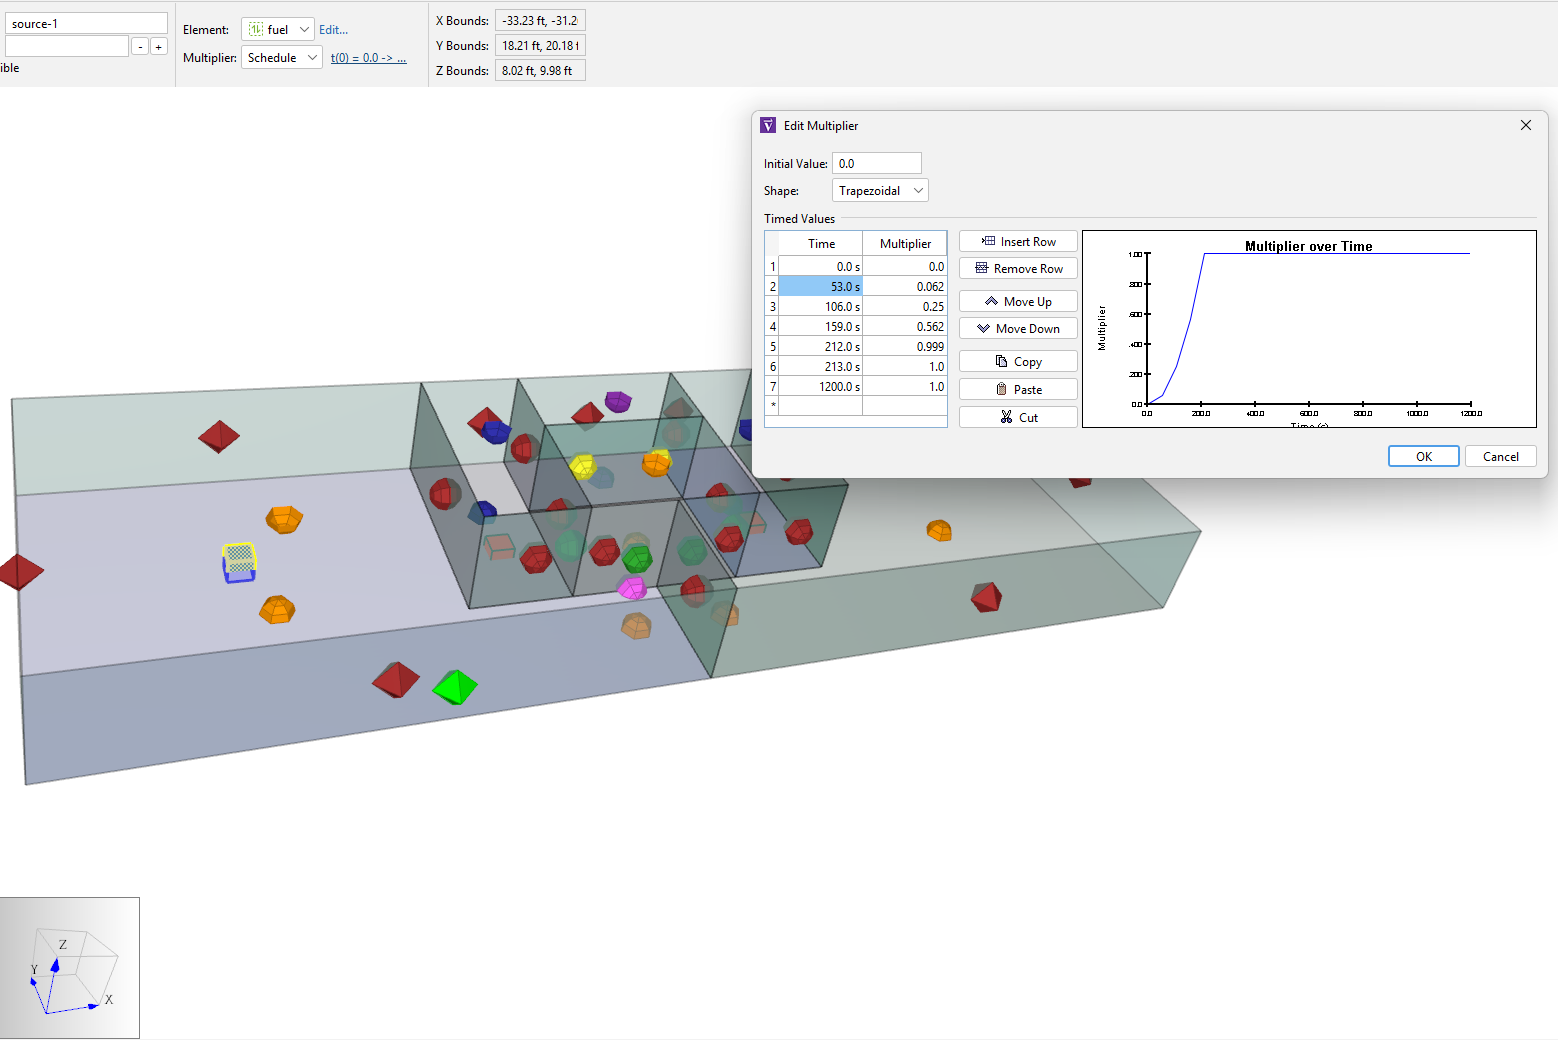1558x1040 pixels.
Task: Click the XYZ axis orientation widget
Action: point(70,968)
